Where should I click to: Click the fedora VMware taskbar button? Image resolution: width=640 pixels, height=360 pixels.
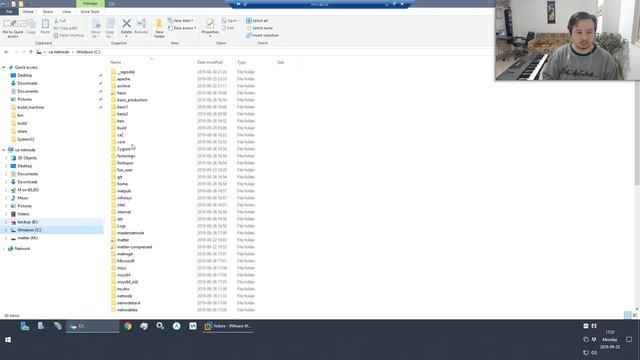click(x=228, y=326)
